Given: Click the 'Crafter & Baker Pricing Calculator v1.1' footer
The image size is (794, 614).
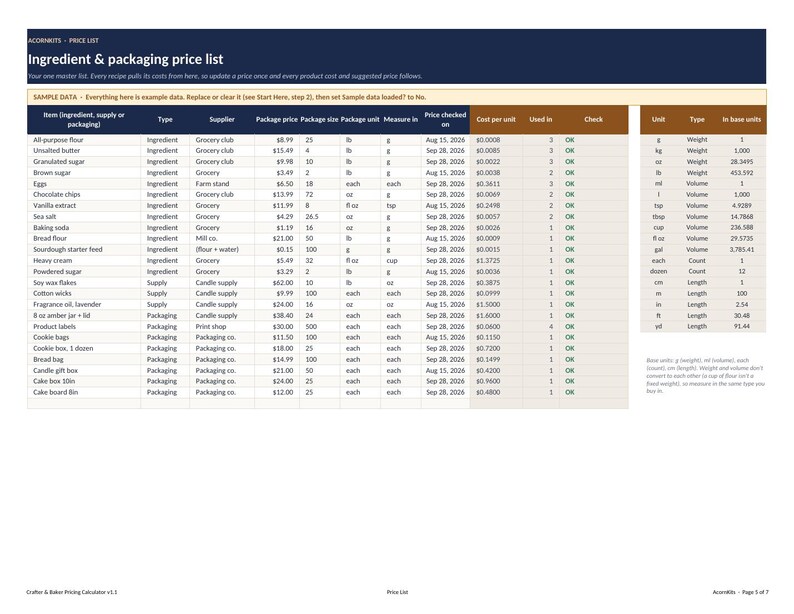Looking at the screenshot, I should [x=72, y=592].
